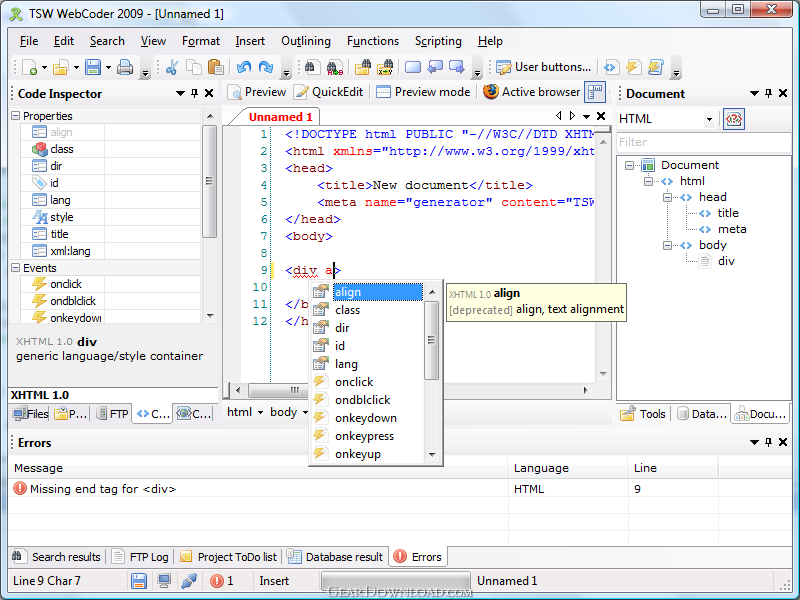This screenshot has width=800, height=600.
Task: Click the scroll script user button icon
Action: [656, 67]
